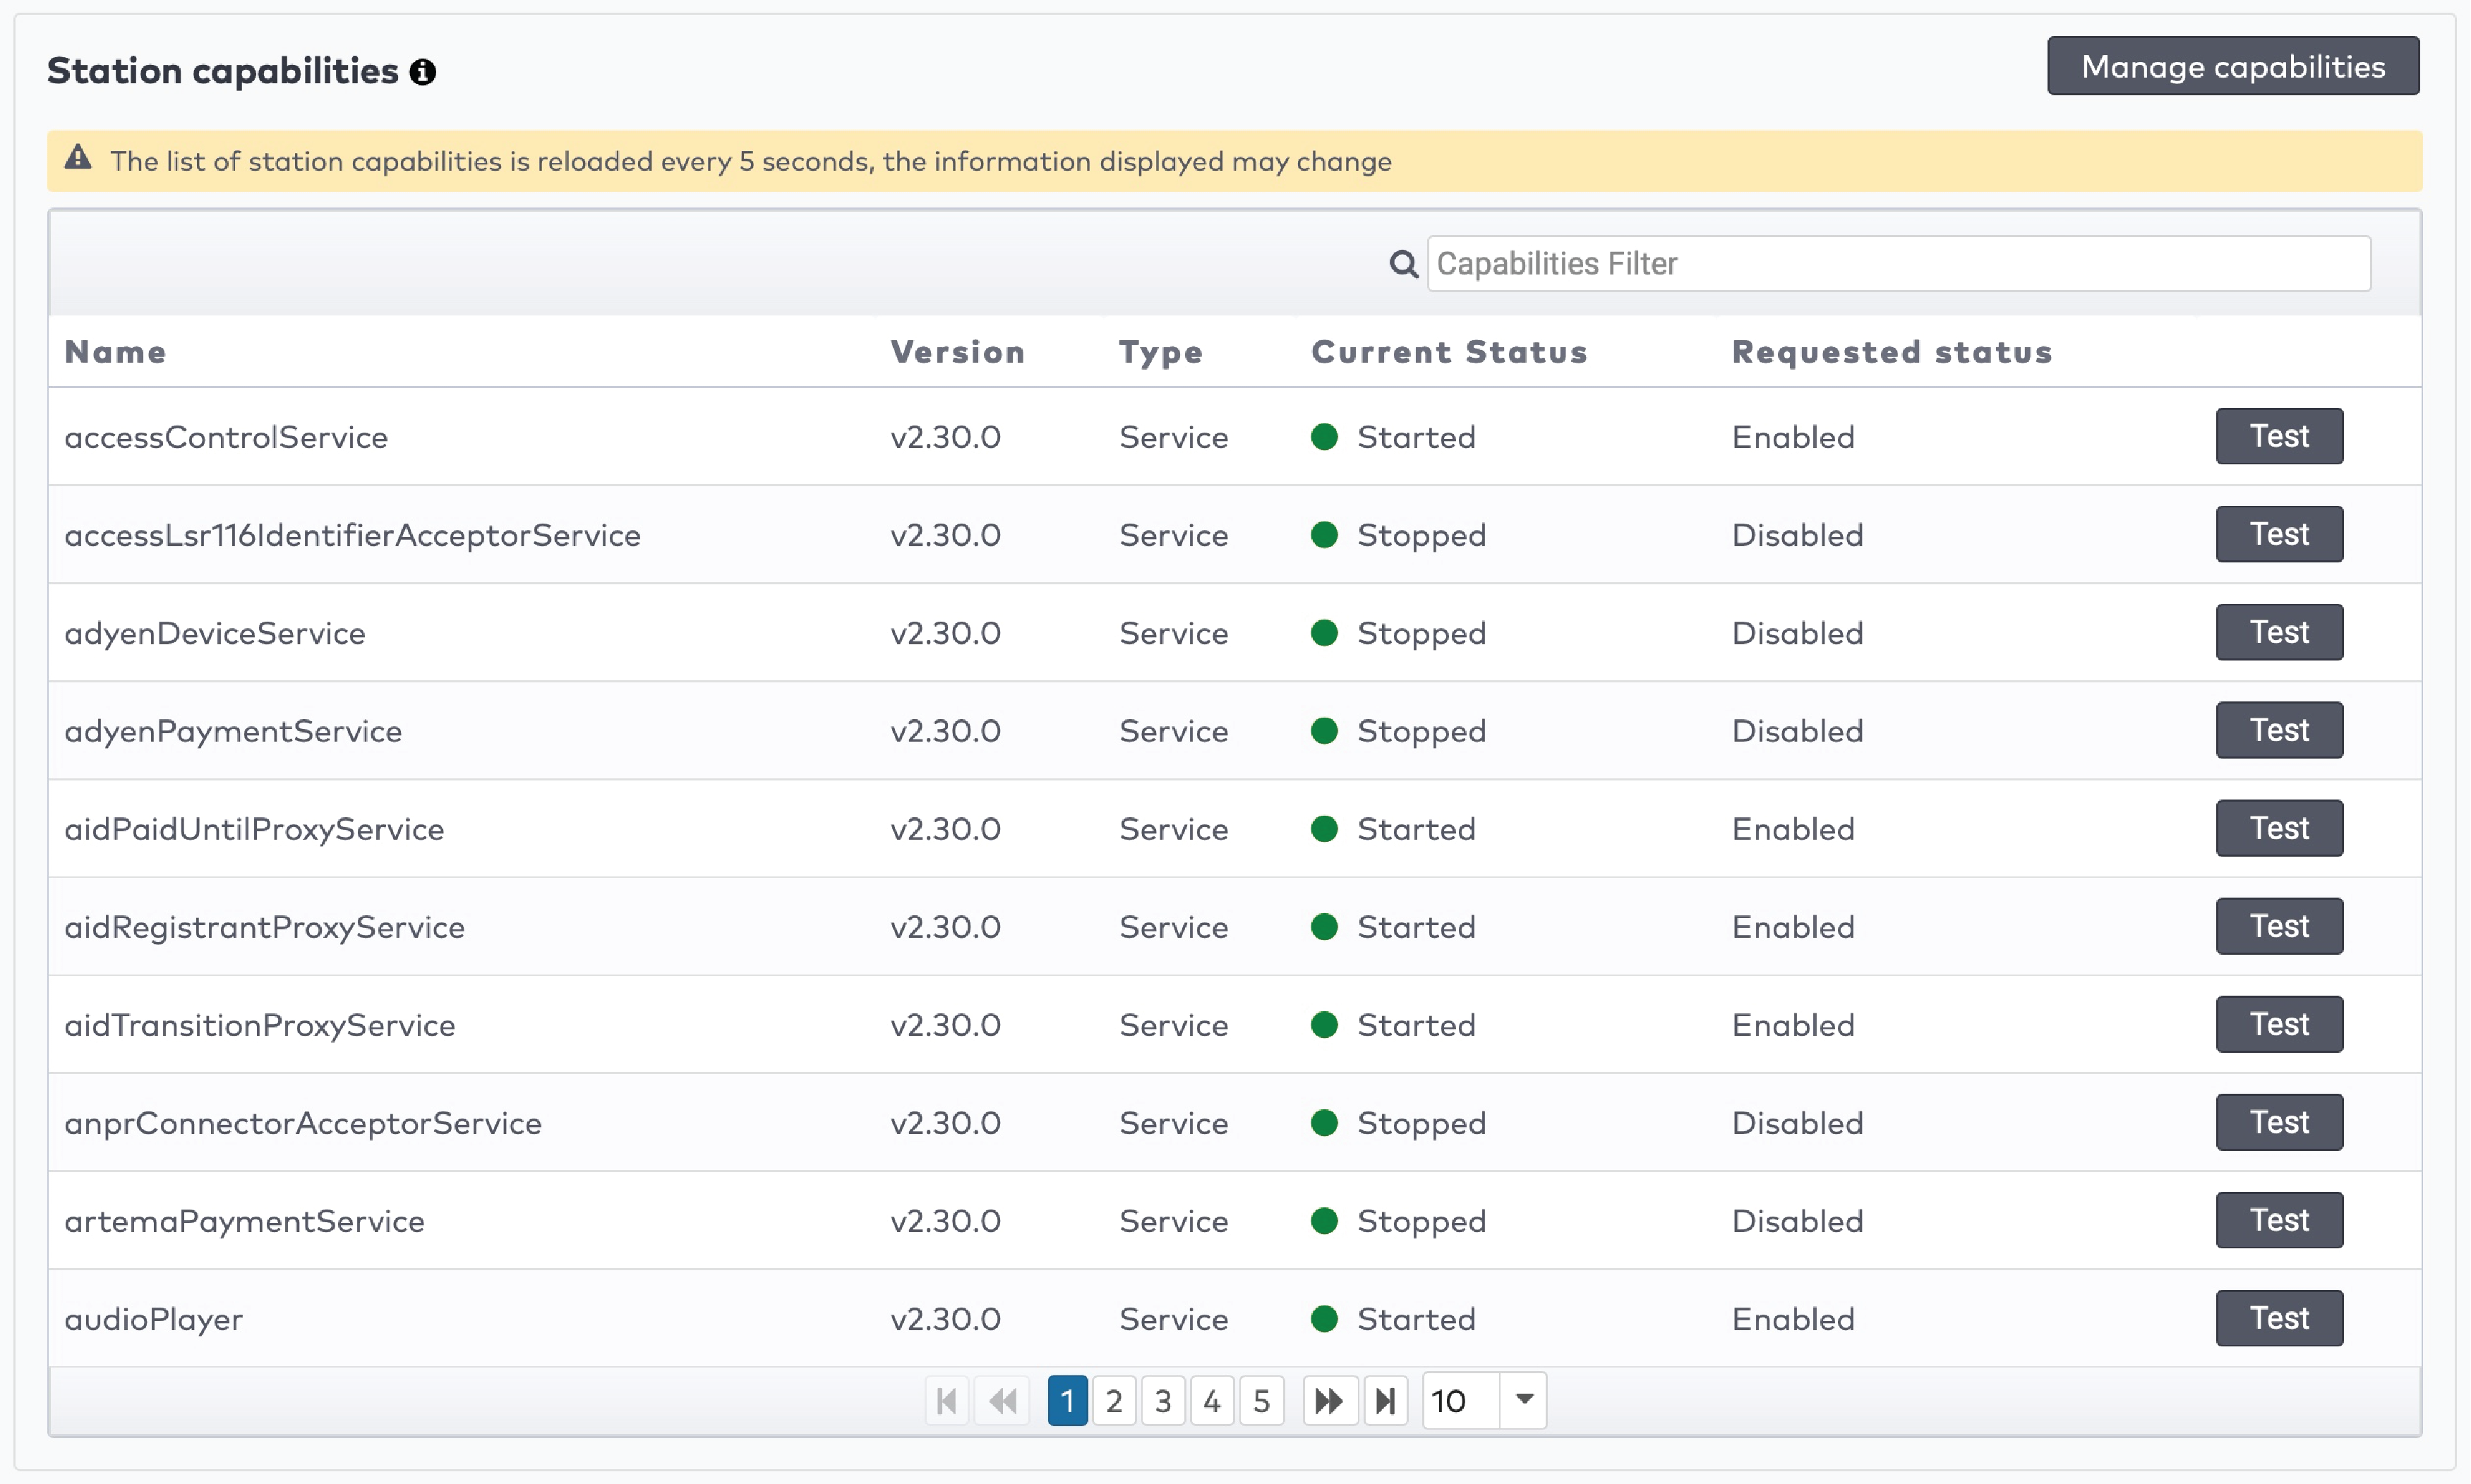Viewport: 2471px width, 1484px height.
Task: Open the page size dropdown showing 10
Action: tap(1455, 1400)
